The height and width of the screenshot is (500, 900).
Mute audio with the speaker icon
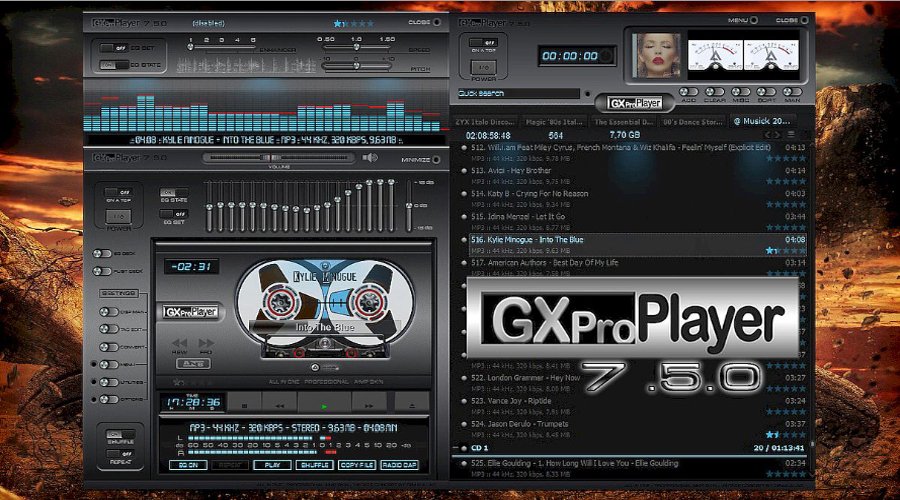(x=370, y=157)
